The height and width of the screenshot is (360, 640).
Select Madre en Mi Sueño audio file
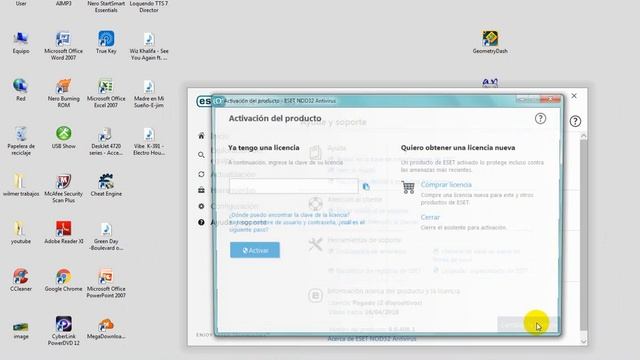[x=149, y=93]
